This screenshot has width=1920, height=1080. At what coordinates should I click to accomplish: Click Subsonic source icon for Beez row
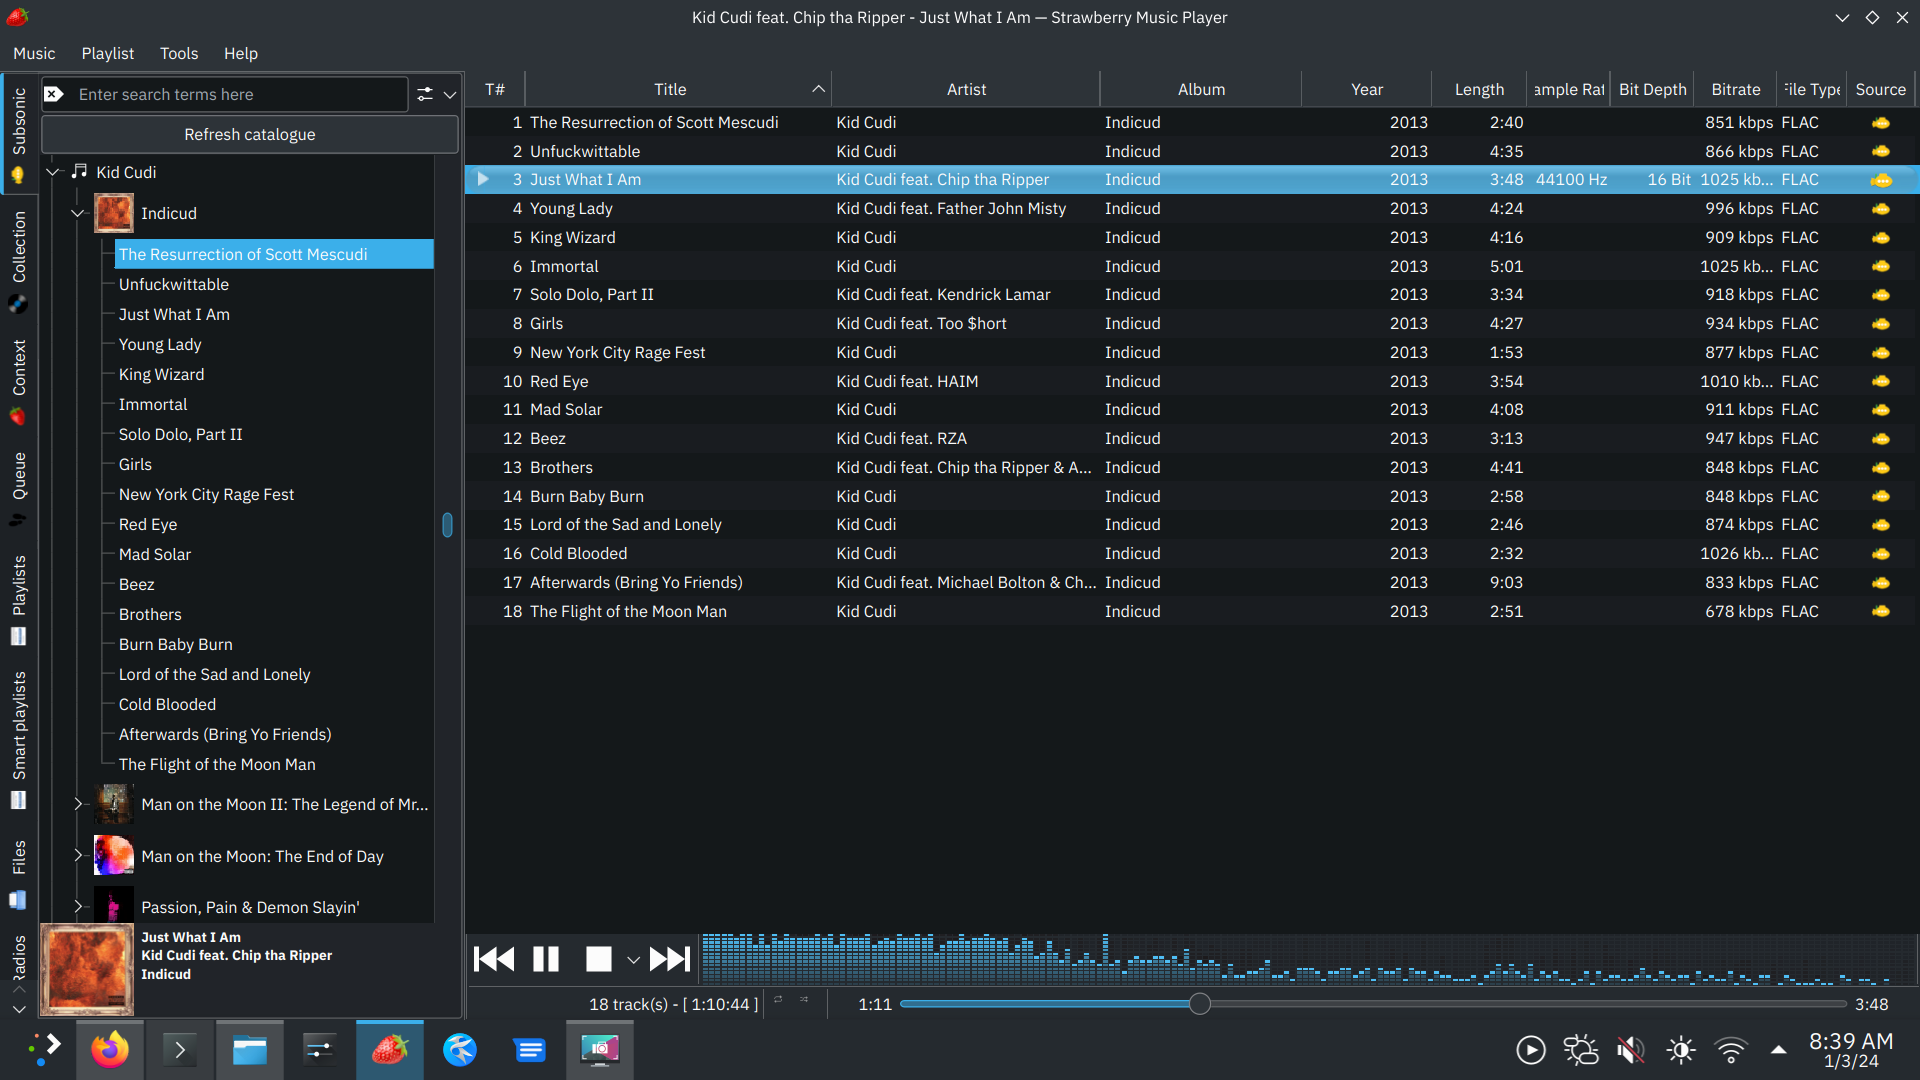[x=1880, y=439]
